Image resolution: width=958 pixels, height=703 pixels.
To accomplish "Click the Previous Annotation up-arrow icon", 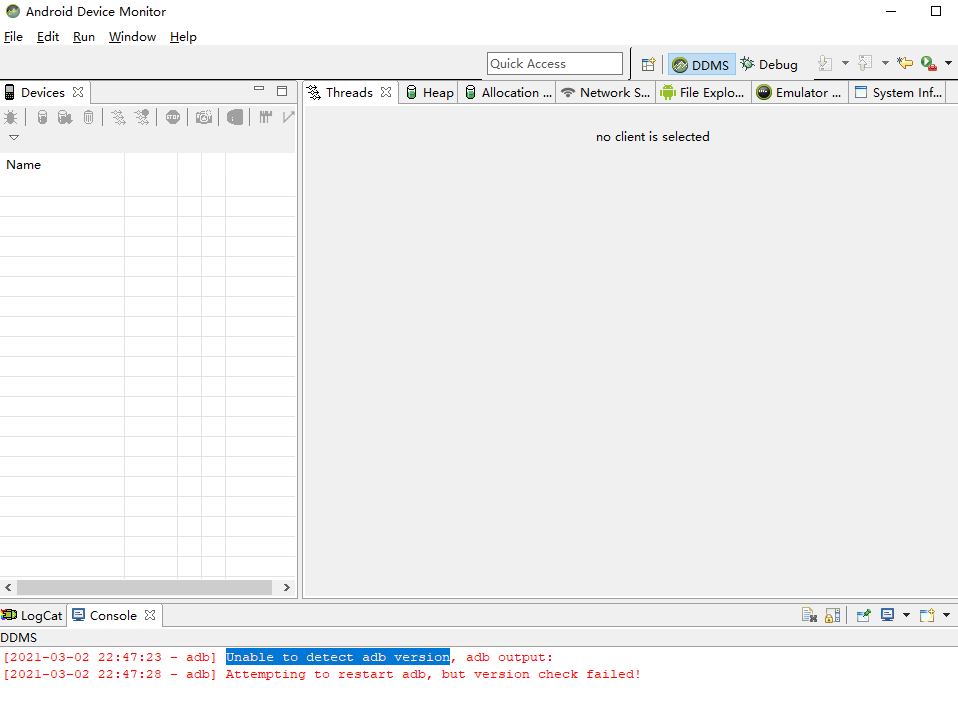I will click(x=865, y=63).
